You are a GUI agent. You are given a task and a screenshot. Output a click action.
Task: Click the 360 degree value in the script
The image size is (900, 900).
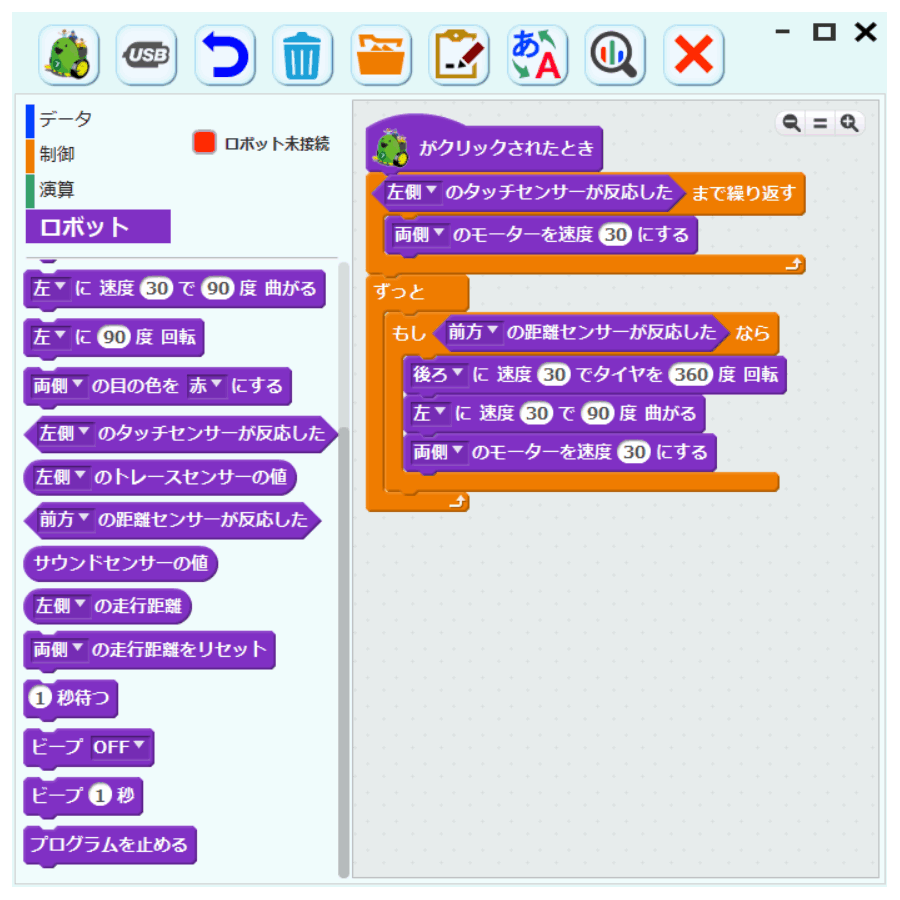tap(690, 375)
